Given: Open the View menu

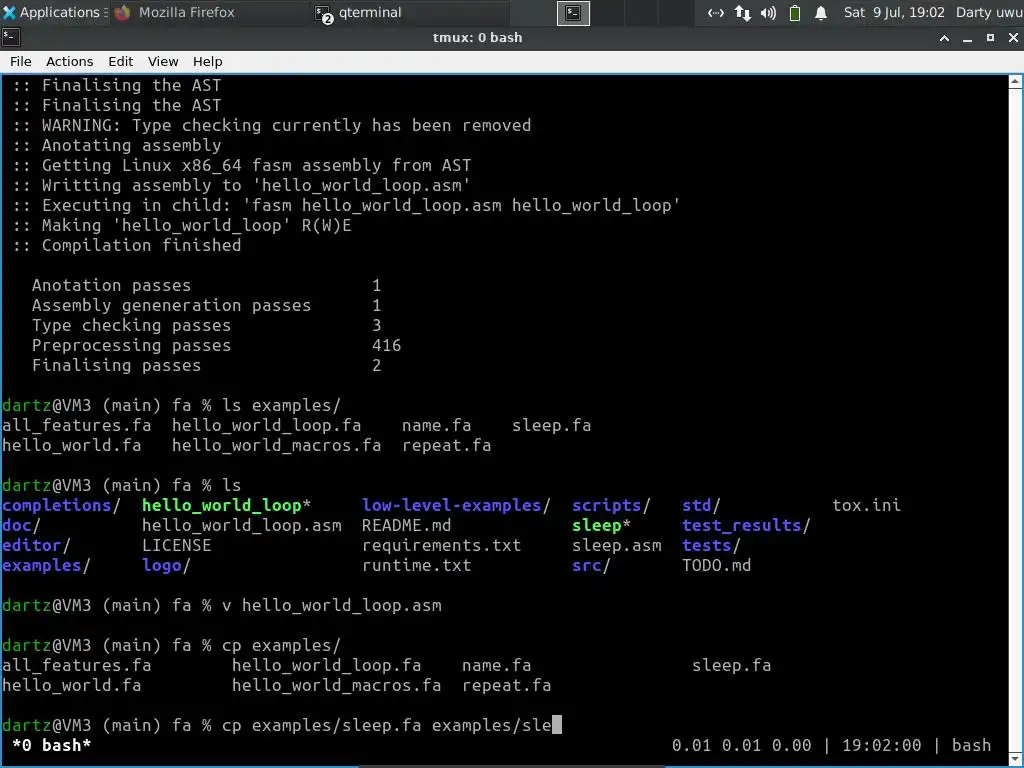Looking at the screenshot, I should pyautogui.click(x=163, y=61).
